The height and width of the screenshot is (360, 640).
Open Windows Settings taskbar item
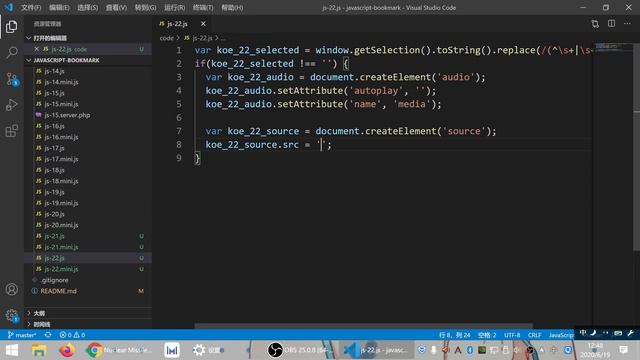click(x=209, y=350)
